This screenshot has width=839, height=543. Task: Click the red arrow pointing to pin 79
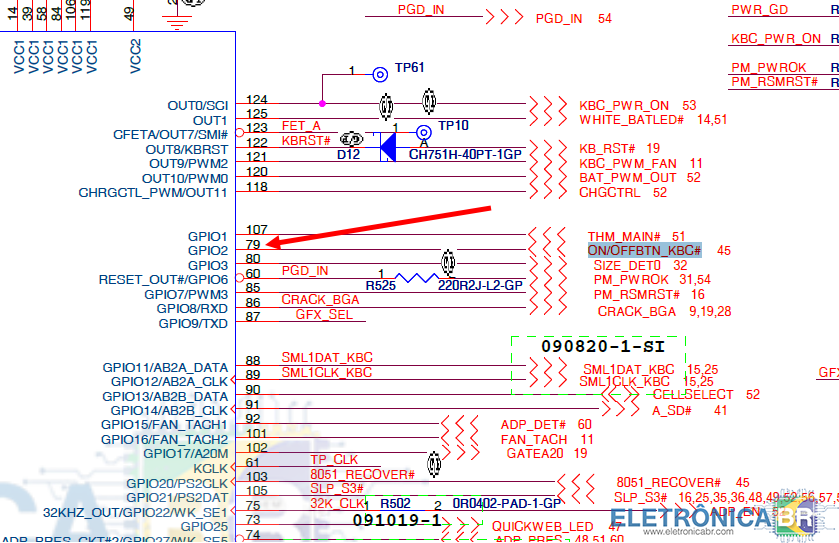(x=380, y=225)
